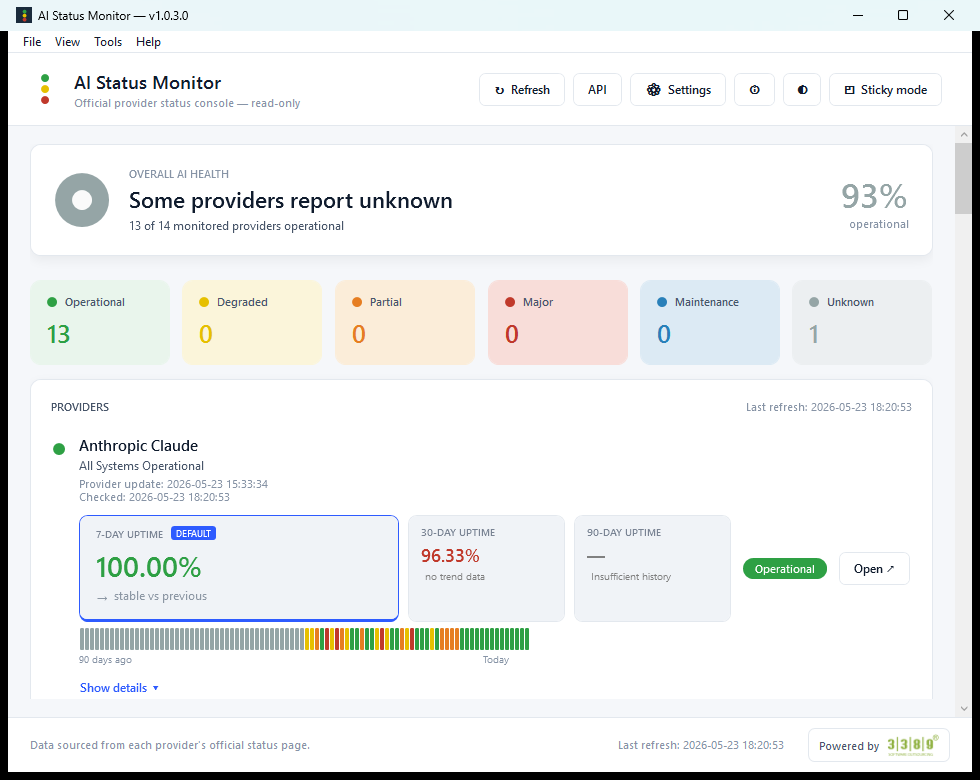Select the 7-day uptime default card
This screenshot has height=780, width=980.
[x=239, y=568]
